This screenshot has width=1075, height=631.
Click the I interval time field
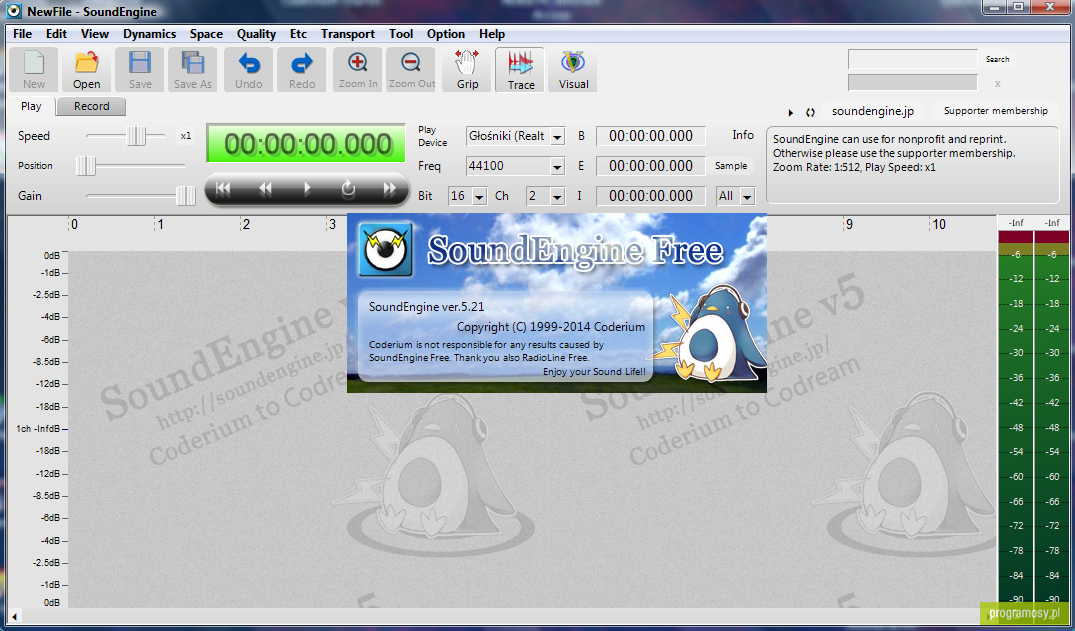click(x=651, y=196)
